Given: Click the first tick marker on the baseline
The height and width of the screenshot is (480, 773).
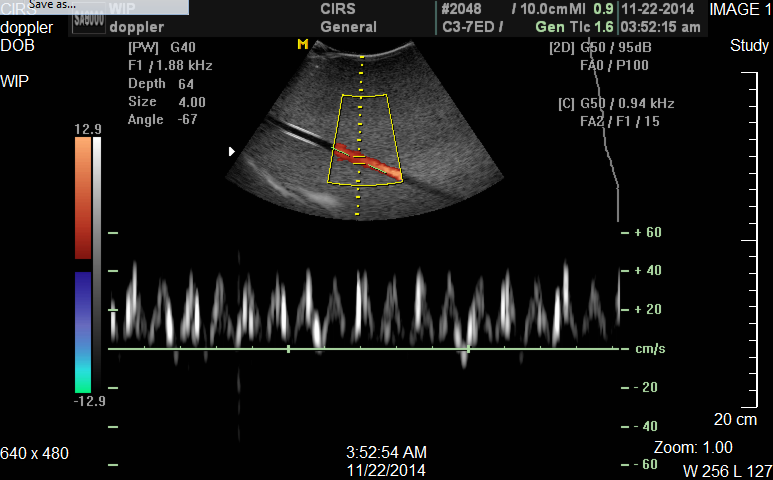Looking at the screenshot, I should pos(288,349).
